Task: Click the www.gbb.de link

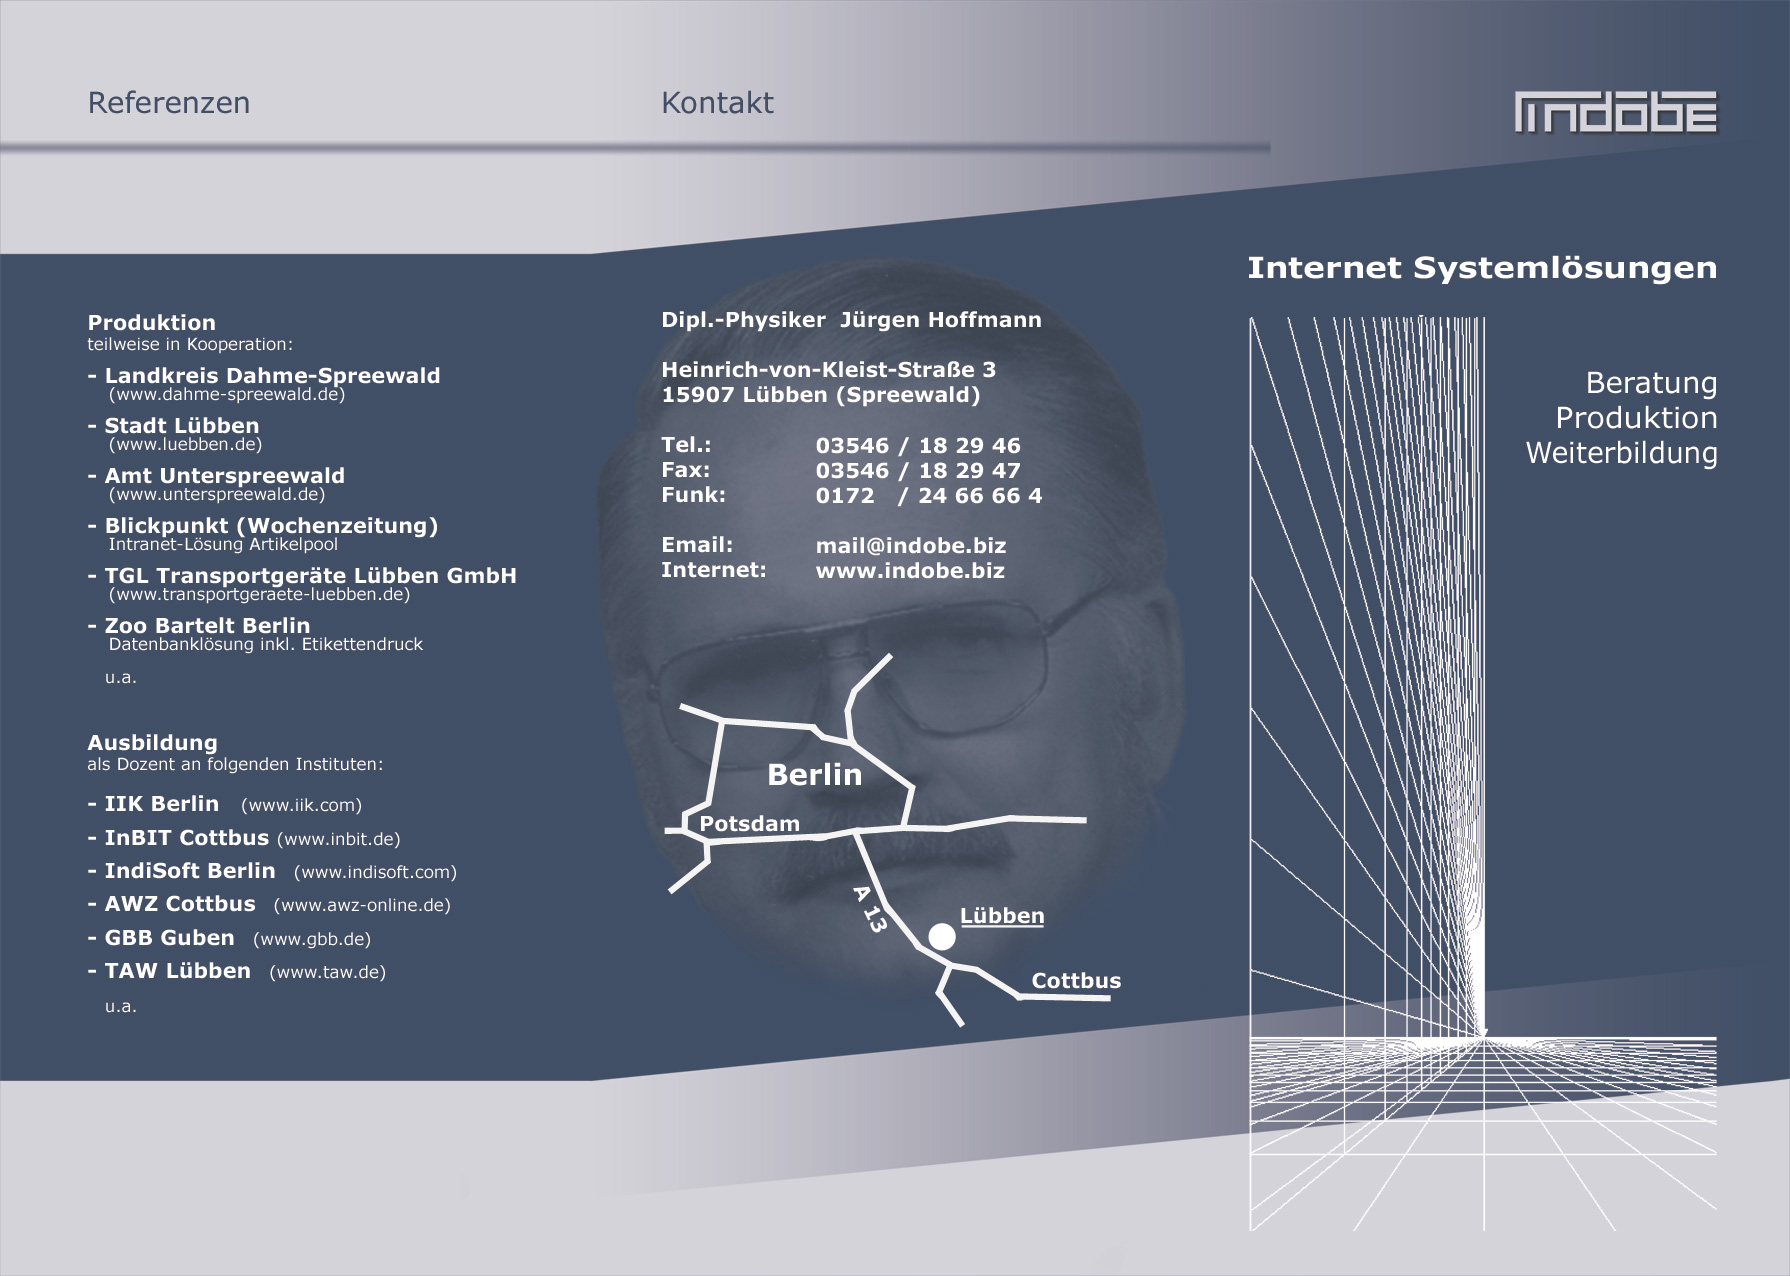Action: pos(312,940)
